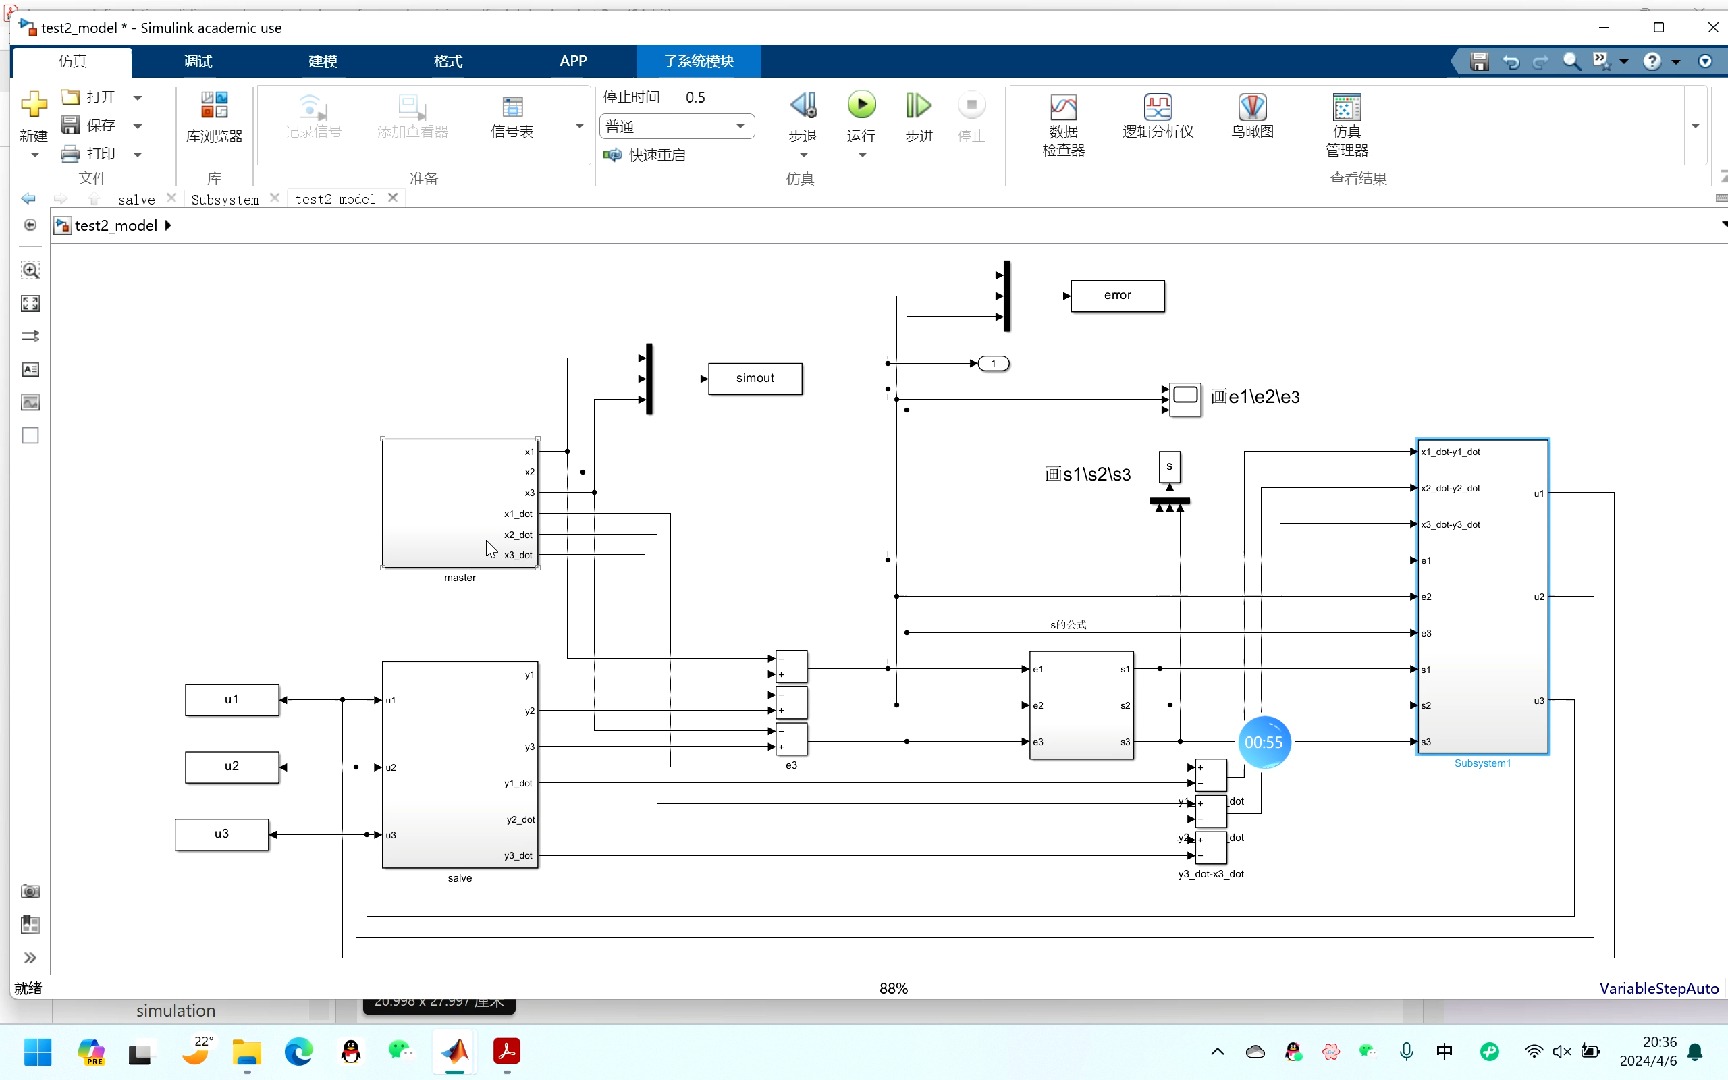Click test2_model breadcrumb
The image size is (1728, 1080).
[x=116, y=226]
